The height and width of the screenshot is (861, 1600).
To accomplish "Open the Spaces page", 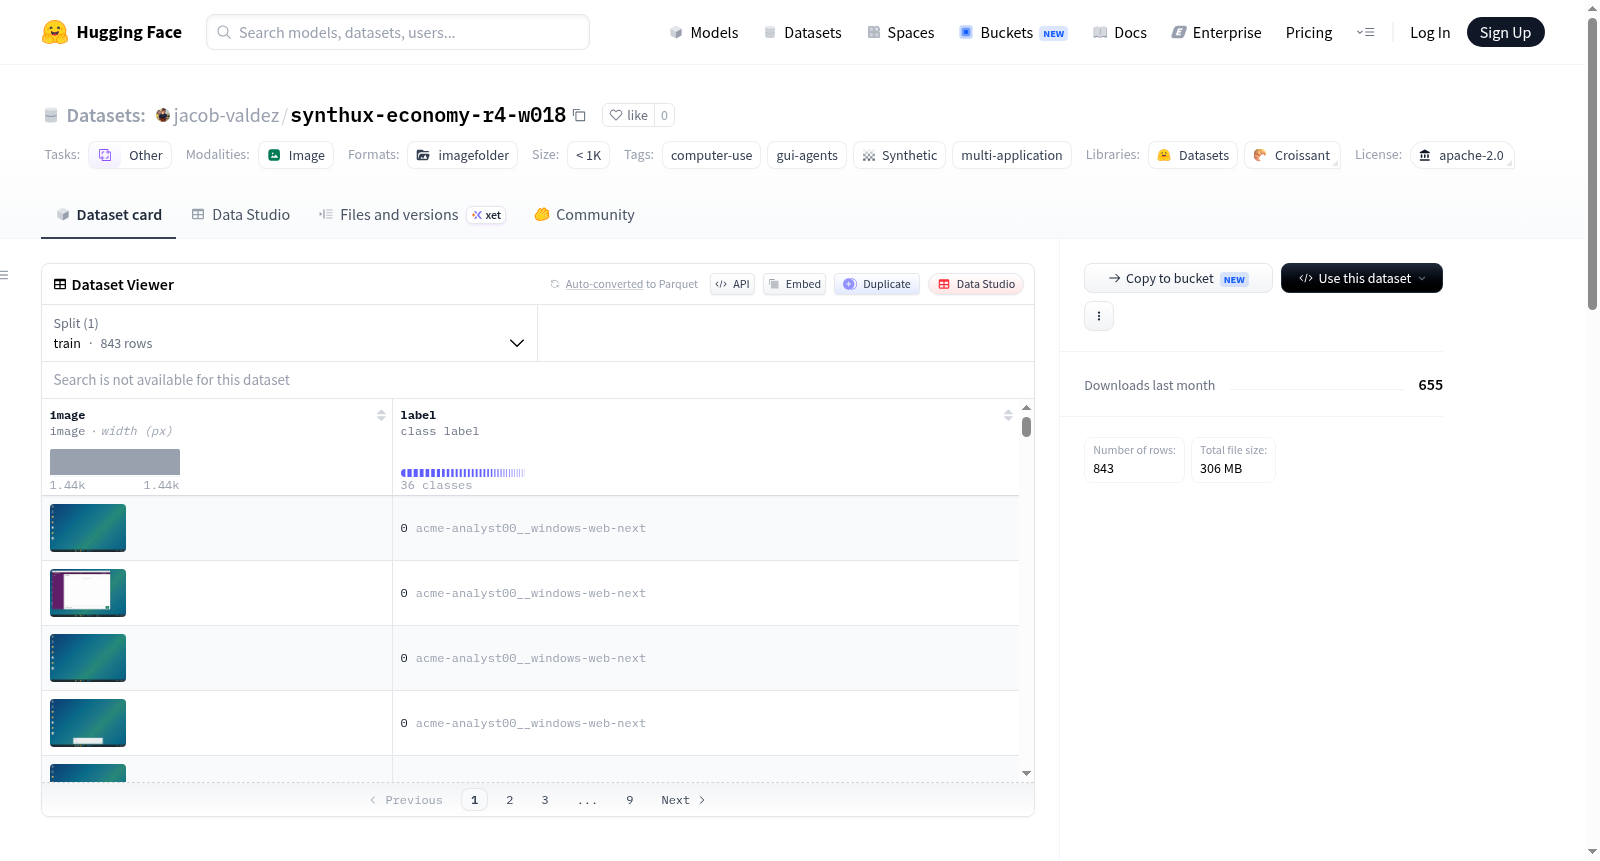I will click(x=901, y=32).
